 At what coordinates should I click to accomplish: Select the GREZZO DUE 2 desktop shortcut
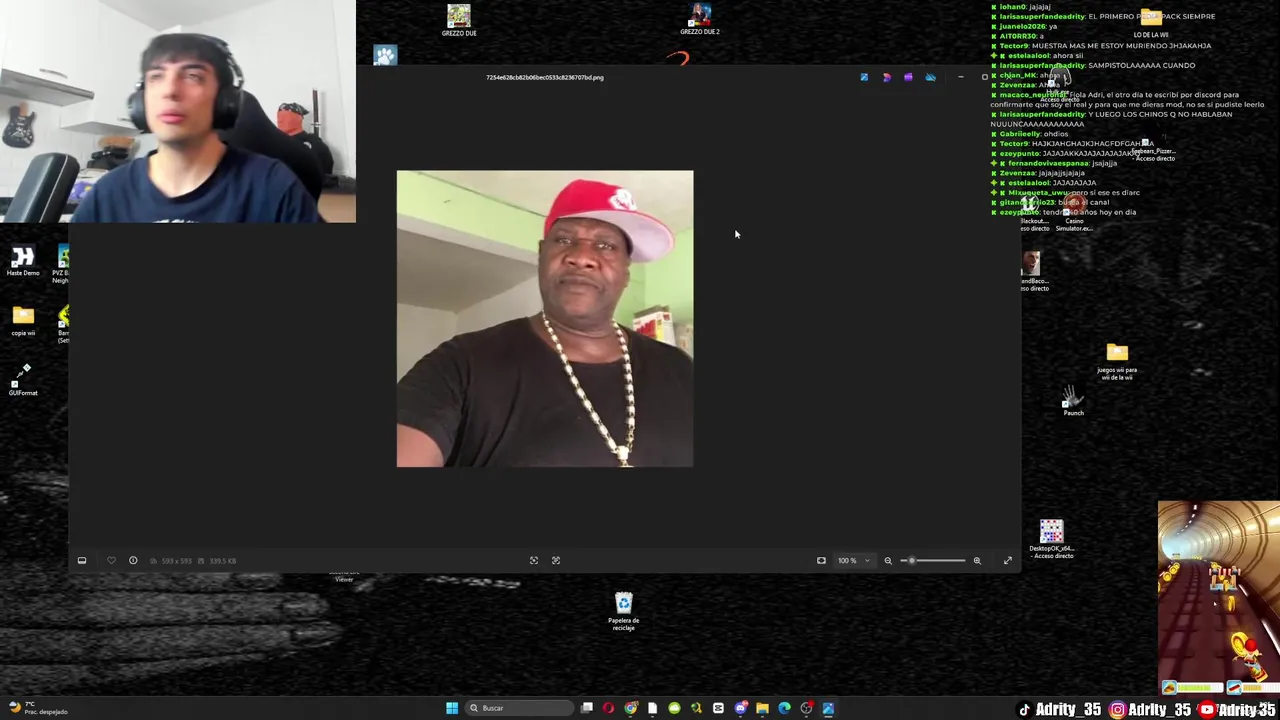pos(700,19)
